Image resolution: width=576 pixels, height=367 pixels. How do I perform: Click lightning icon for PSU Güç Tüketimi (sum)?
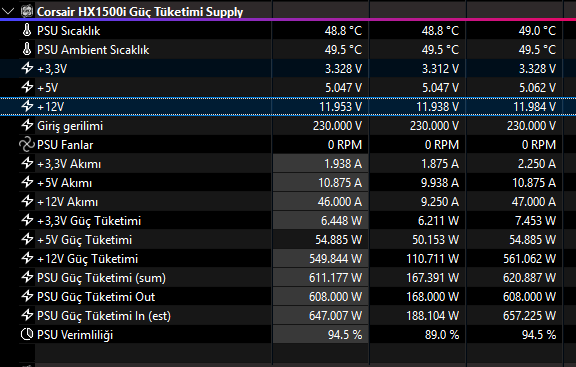pyautogui.click(x=27, y=278)
